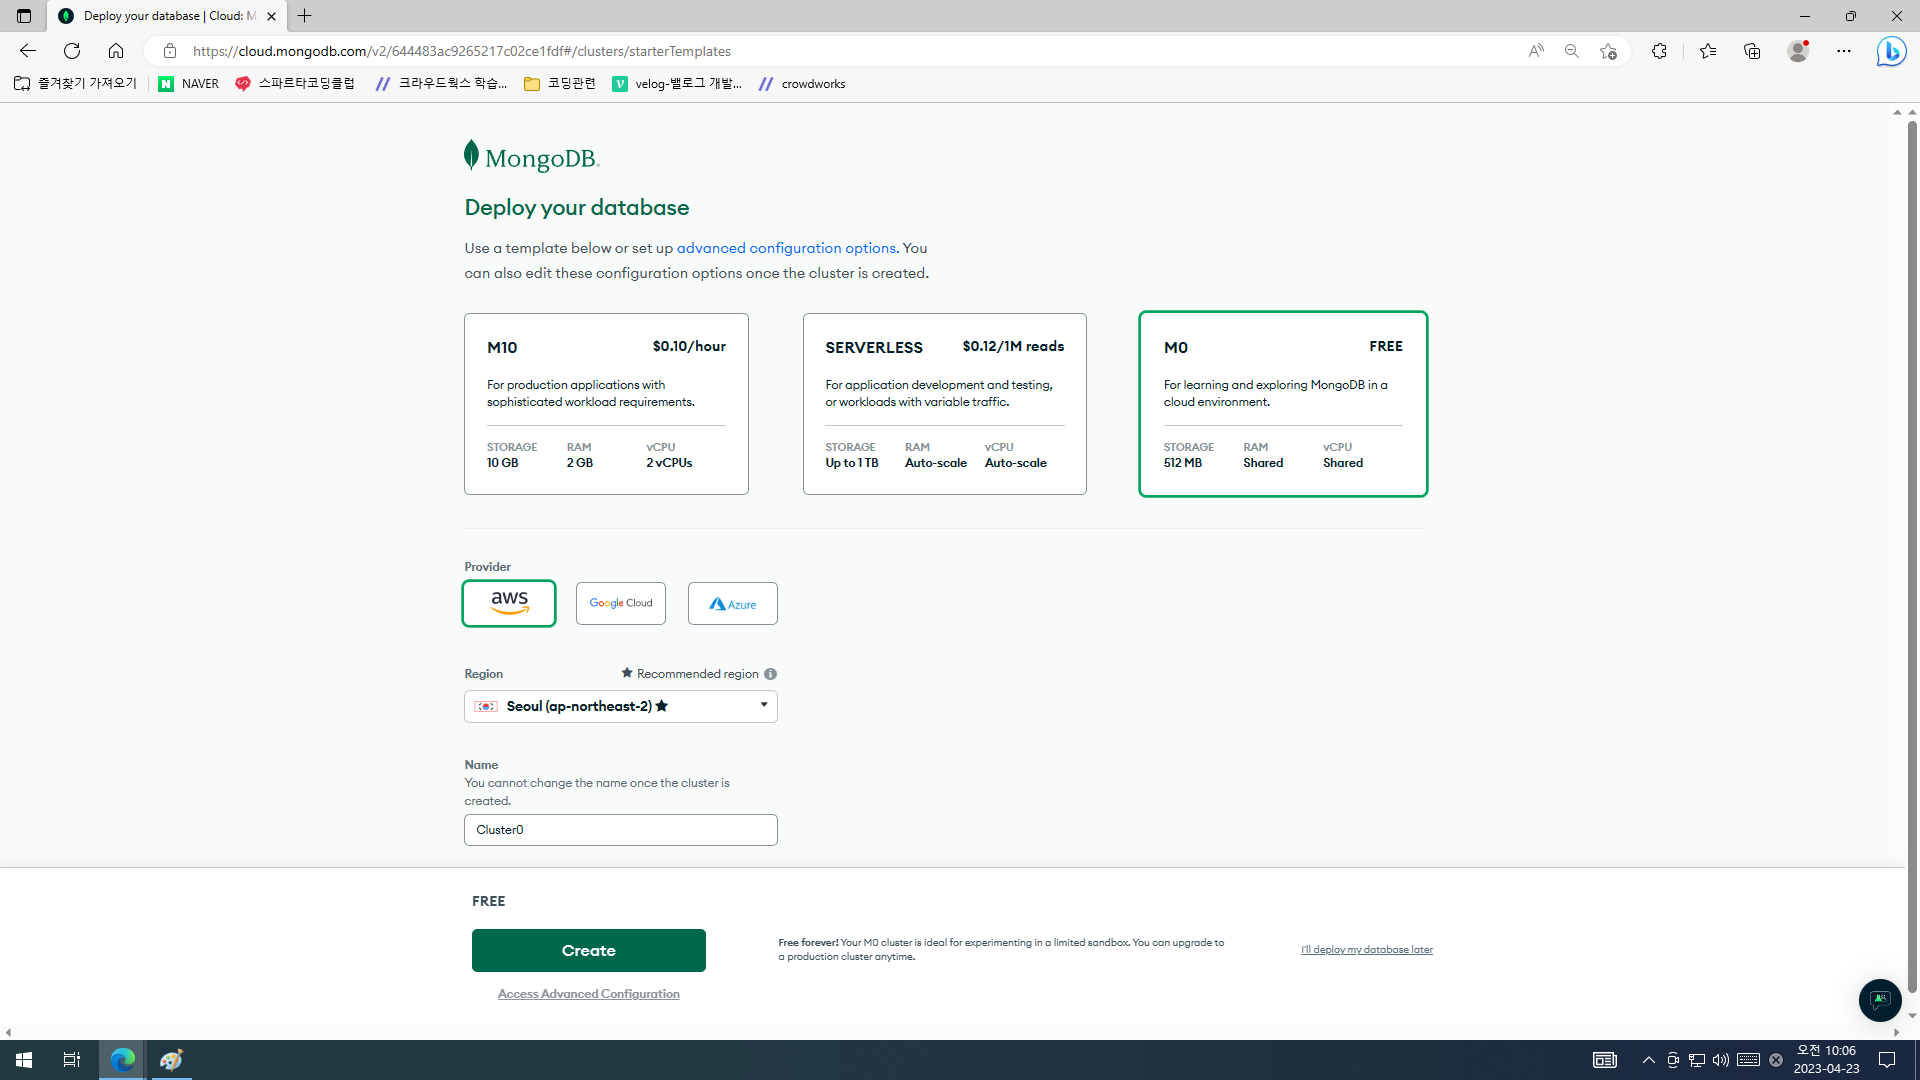Viewport: 1920px width, 1080px height.
Task: Open the MongoDB support chat bubble
Action: (x=1880, y=1000)
